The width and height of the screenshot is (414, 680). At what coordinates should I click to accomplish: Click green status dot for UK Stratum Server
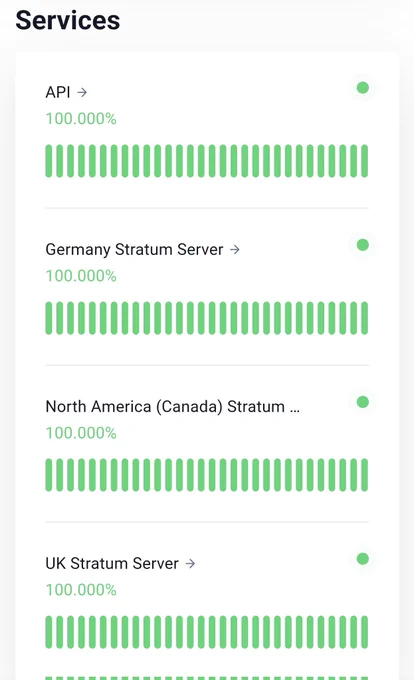click(x=363, y=559)
